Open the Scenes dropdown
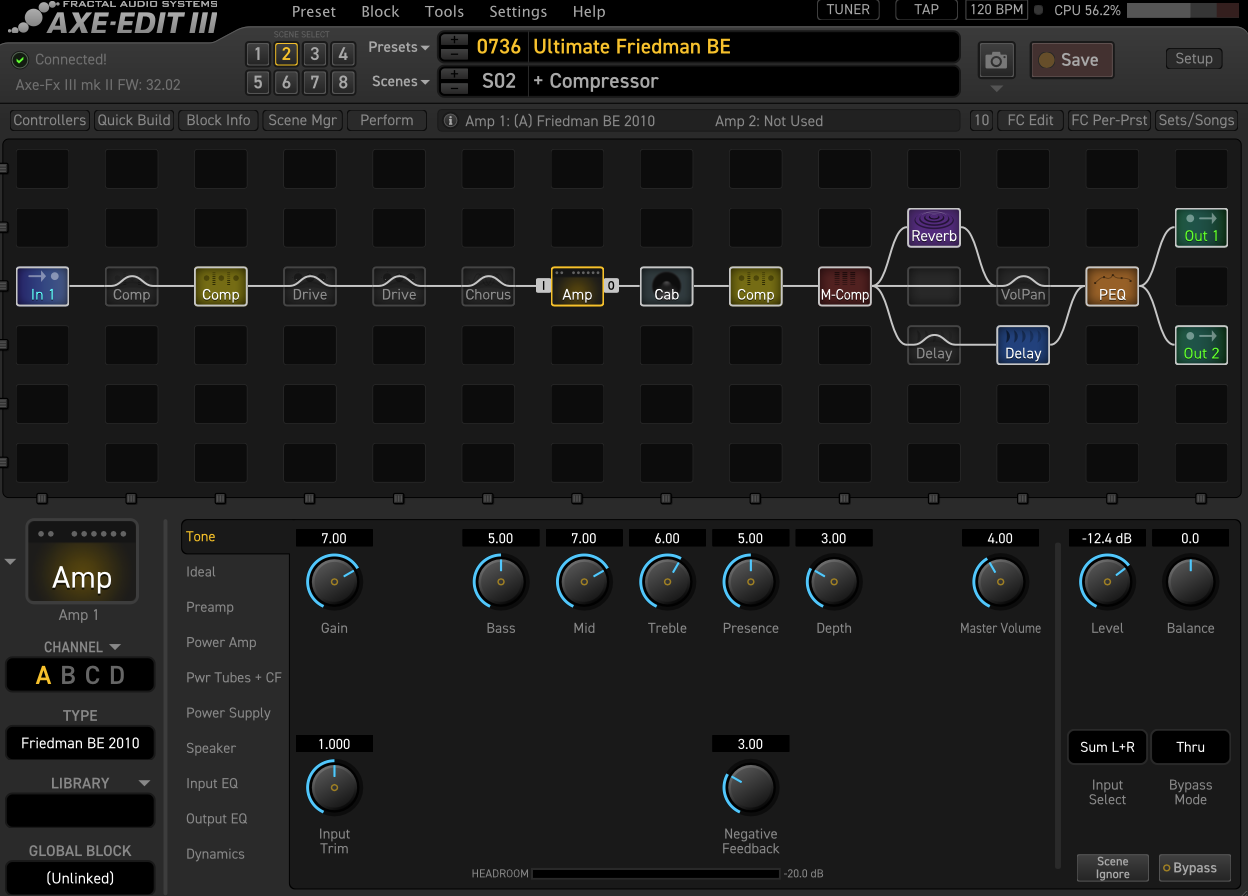This screenshot has height=896, width=1248. 400,81
